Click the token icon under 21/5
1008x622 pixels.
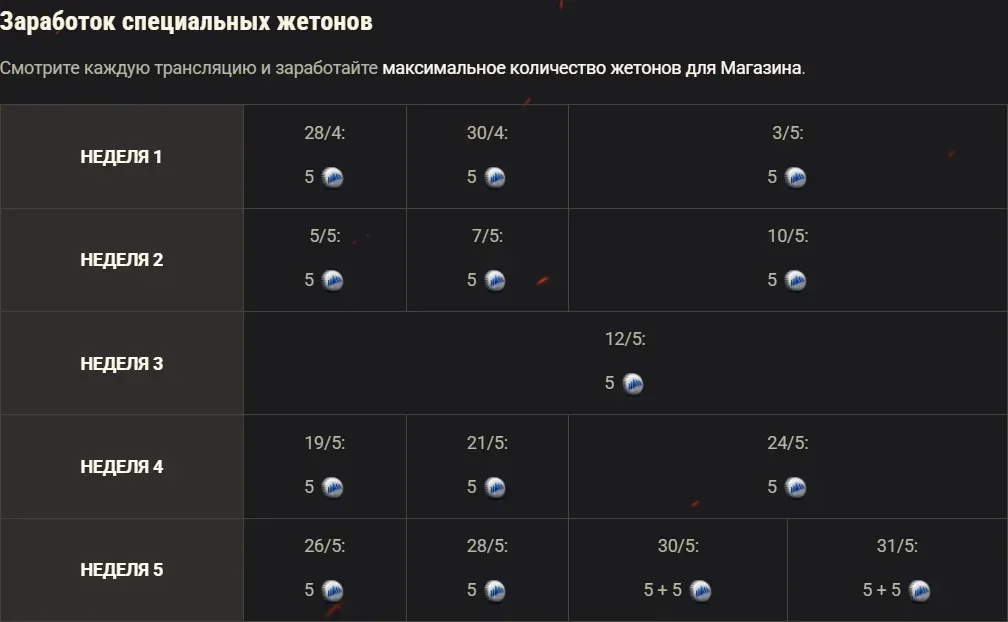click(x=495, y=488)
